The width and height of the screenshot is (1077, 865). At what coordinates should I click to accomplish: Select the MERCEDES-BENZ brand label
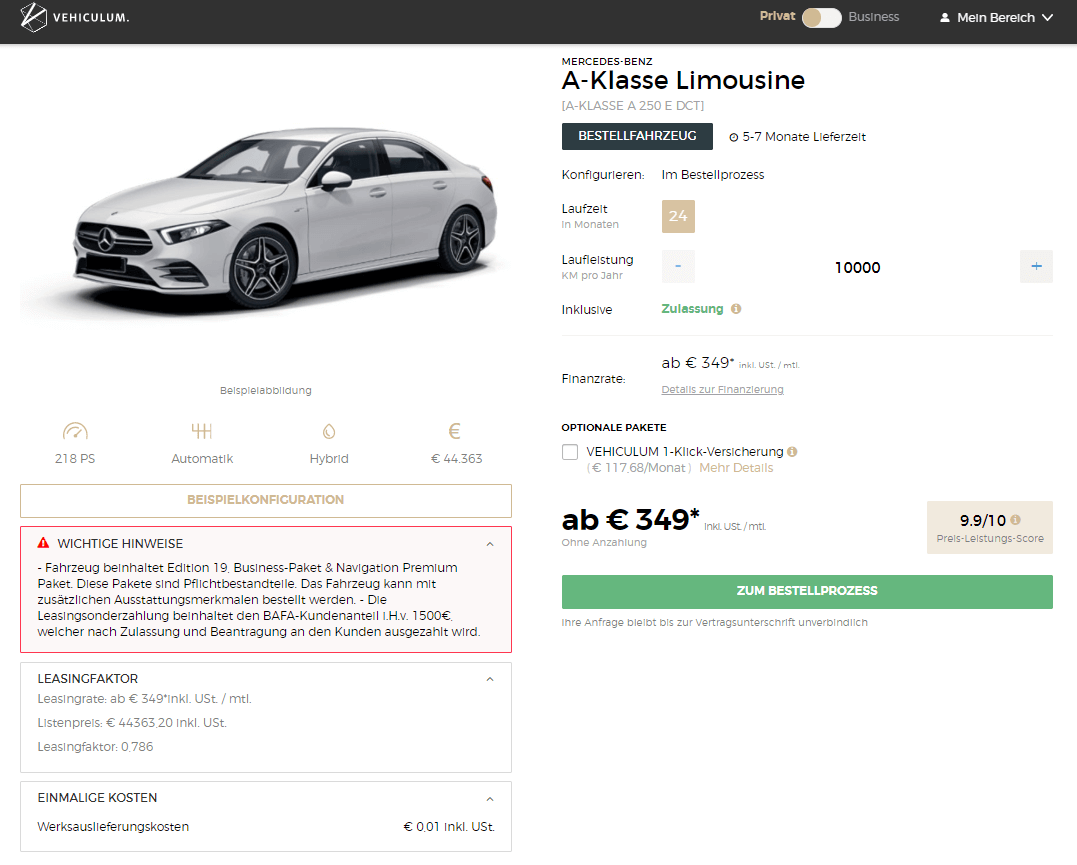(x=607, y=61)
